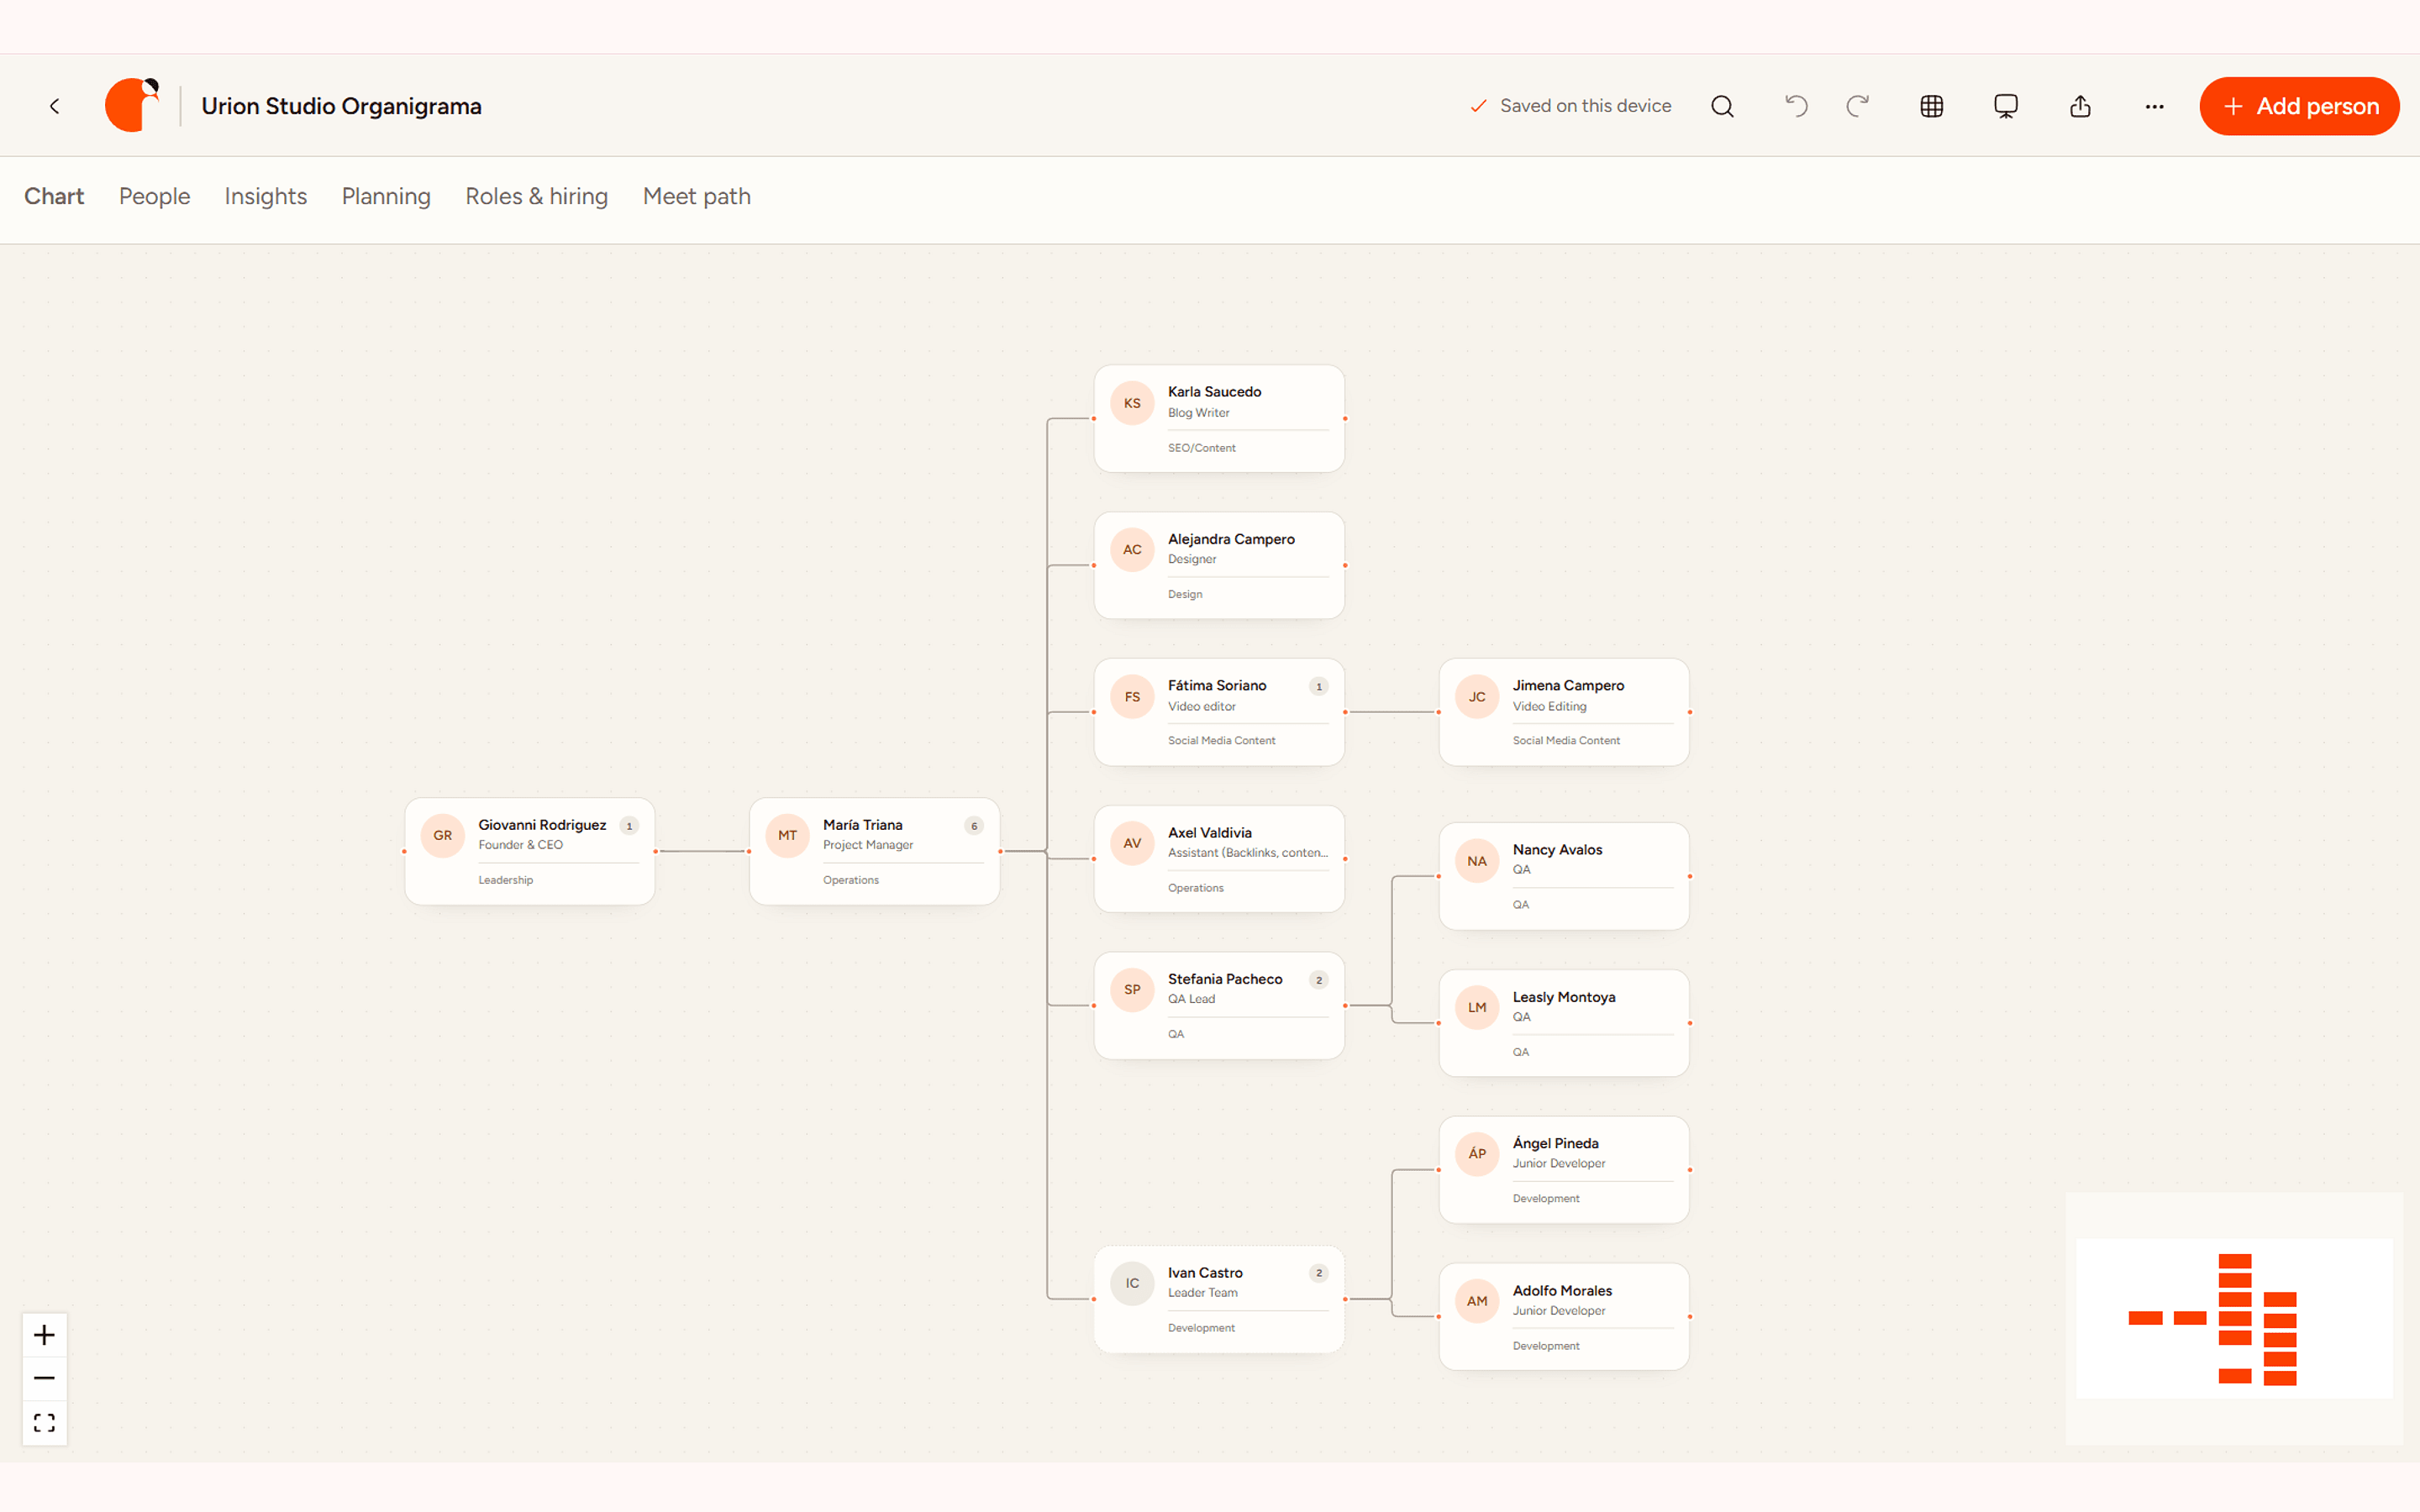Click Stefania Pacheco's QA Lead text

[1191, 999]
